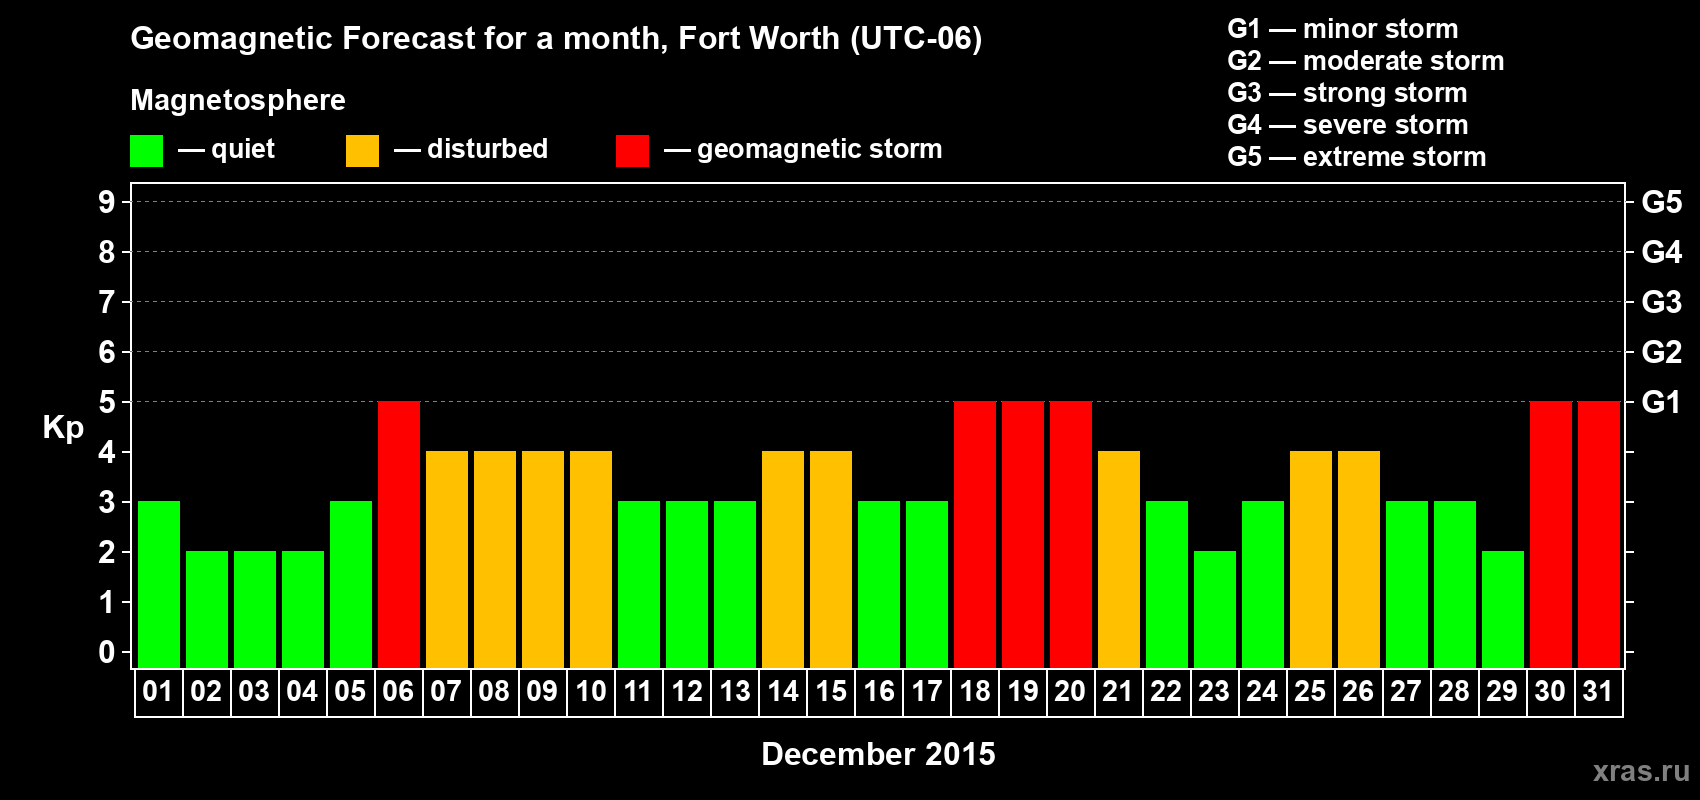Select the orange bar for day 14

pos(783,559)
